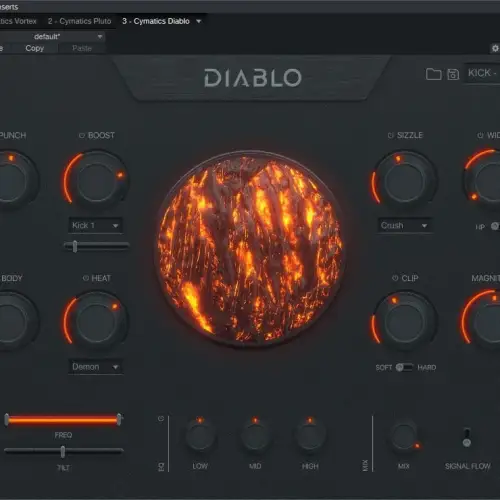Click the CLIP knob
Screen dimensions: 500x500
tap(404, 322)
